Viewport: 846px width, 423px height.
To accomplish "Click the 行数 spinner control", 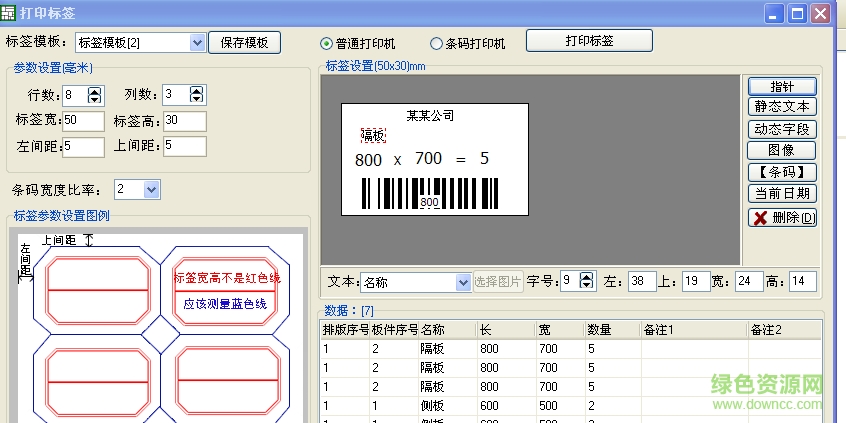I will click(x=95, y=95).
